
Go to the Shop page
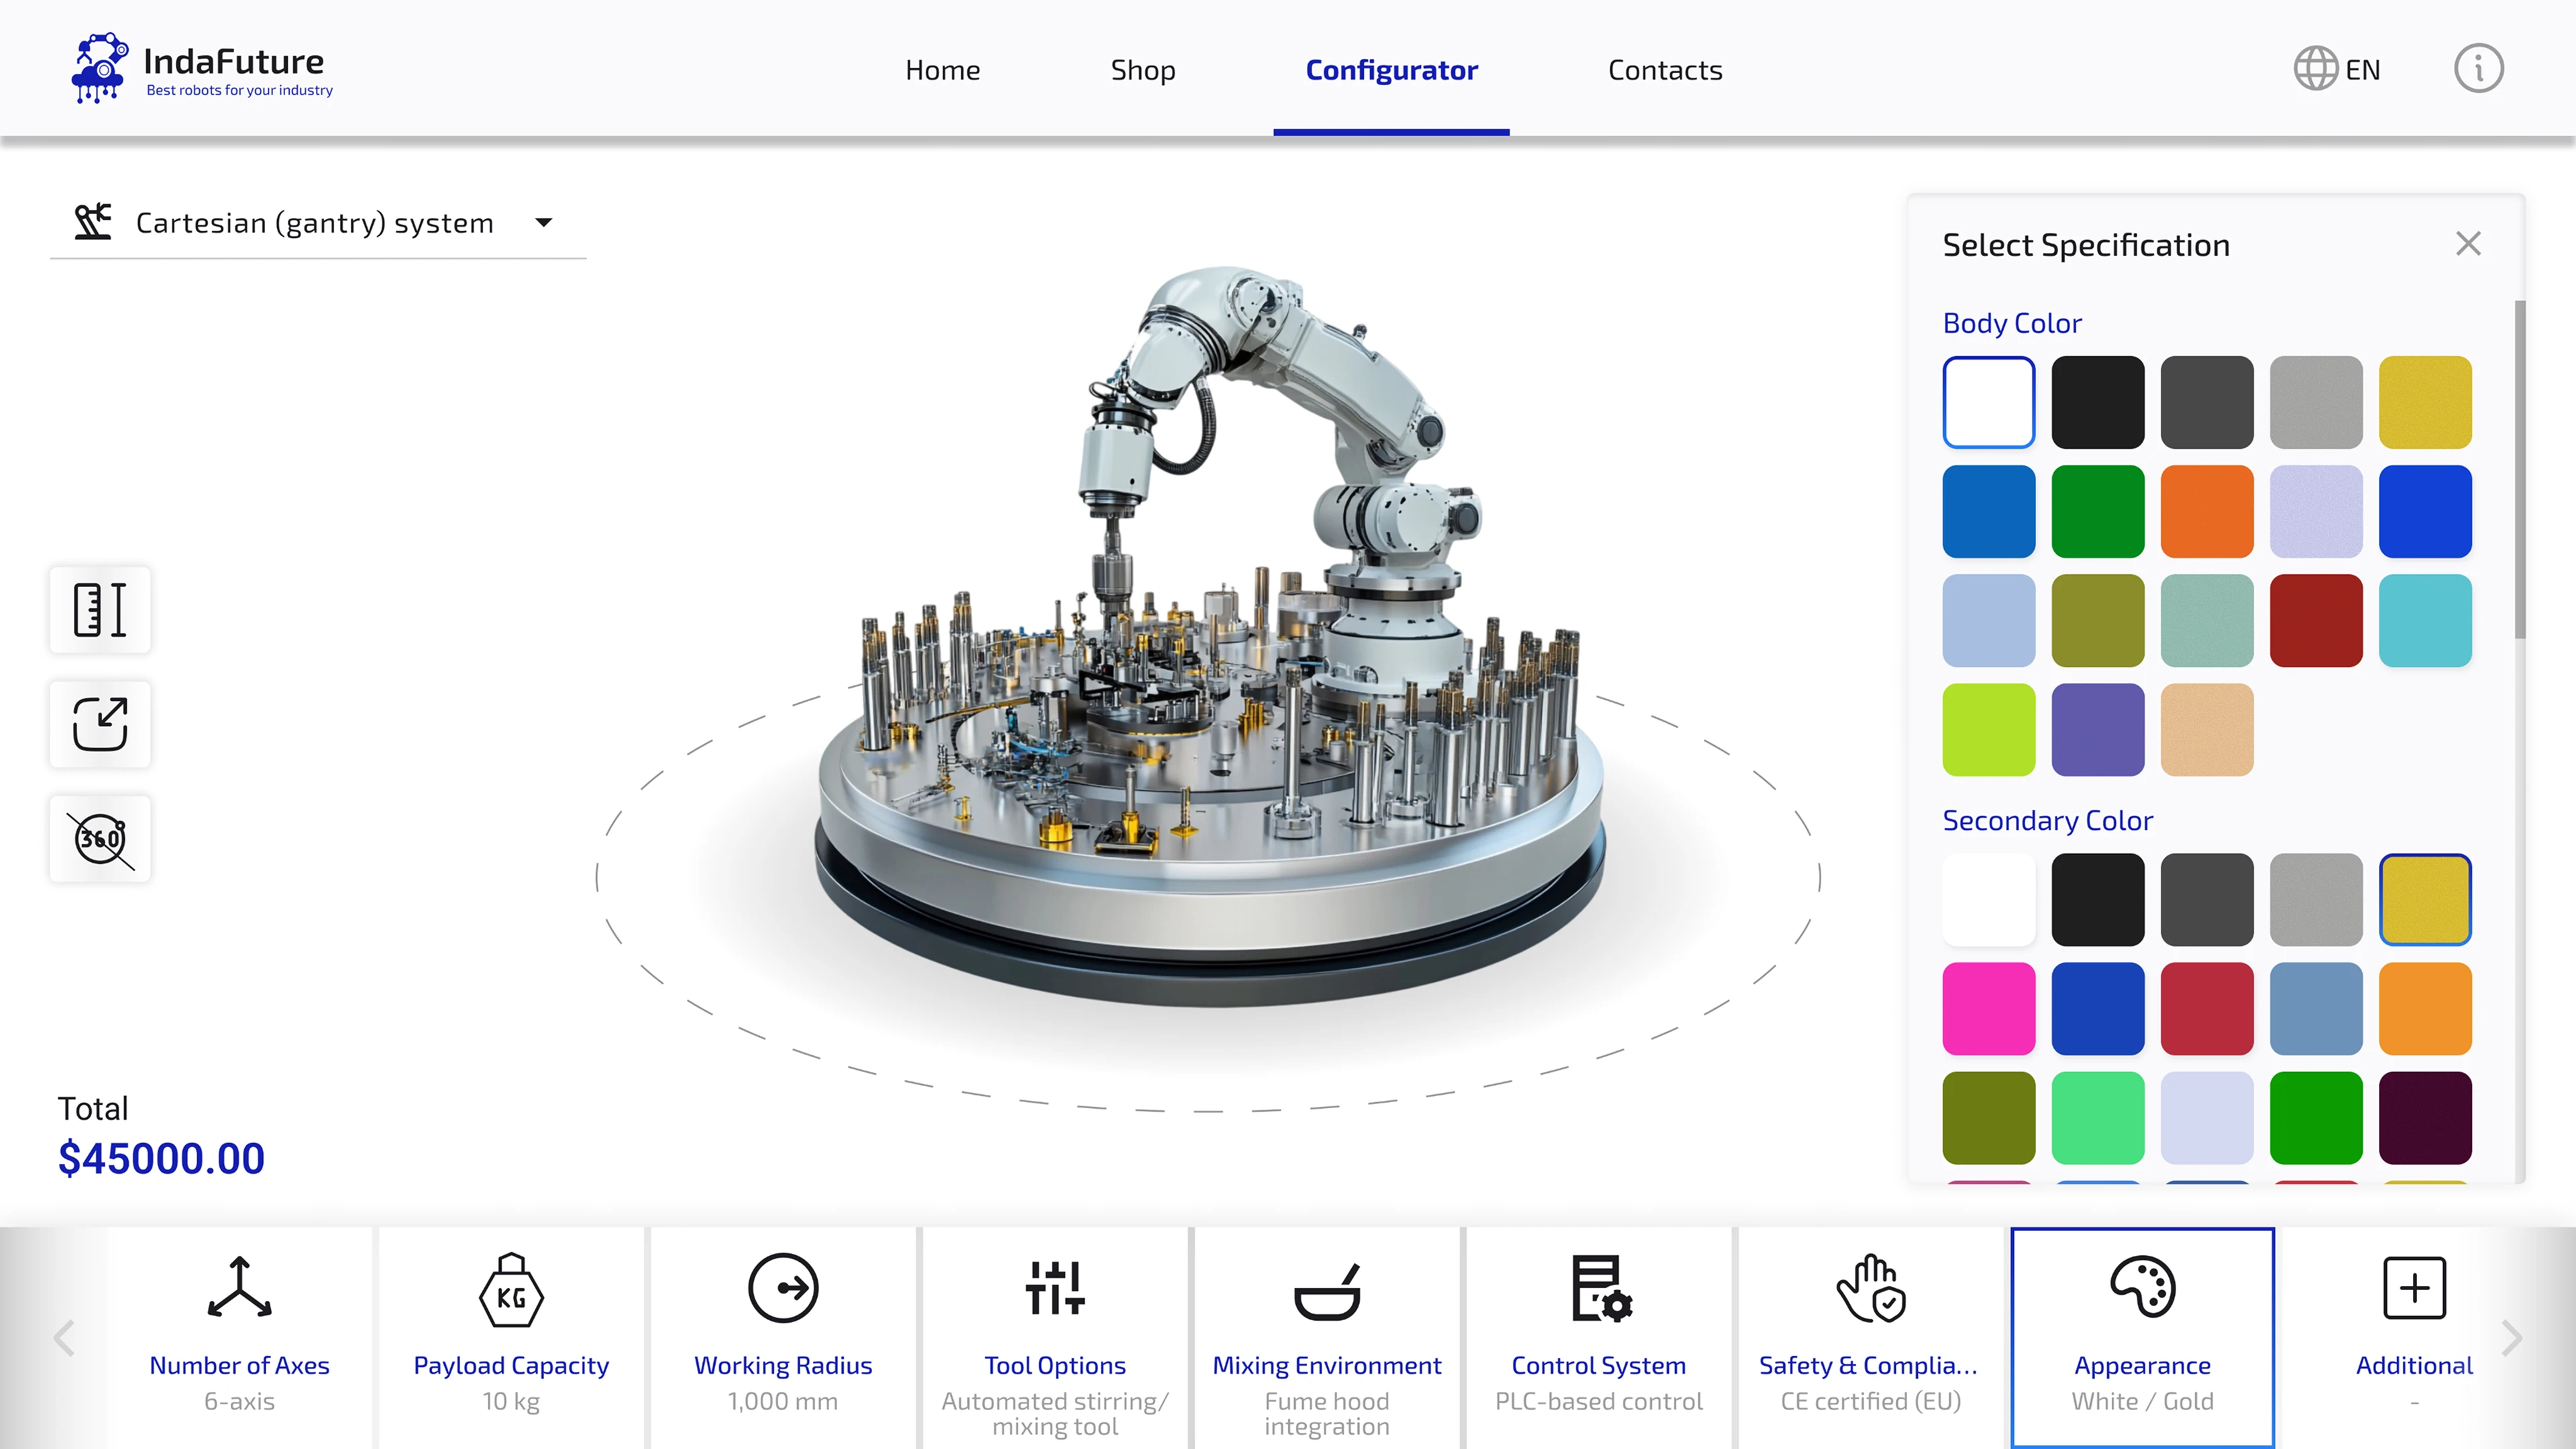[1142, 70]
